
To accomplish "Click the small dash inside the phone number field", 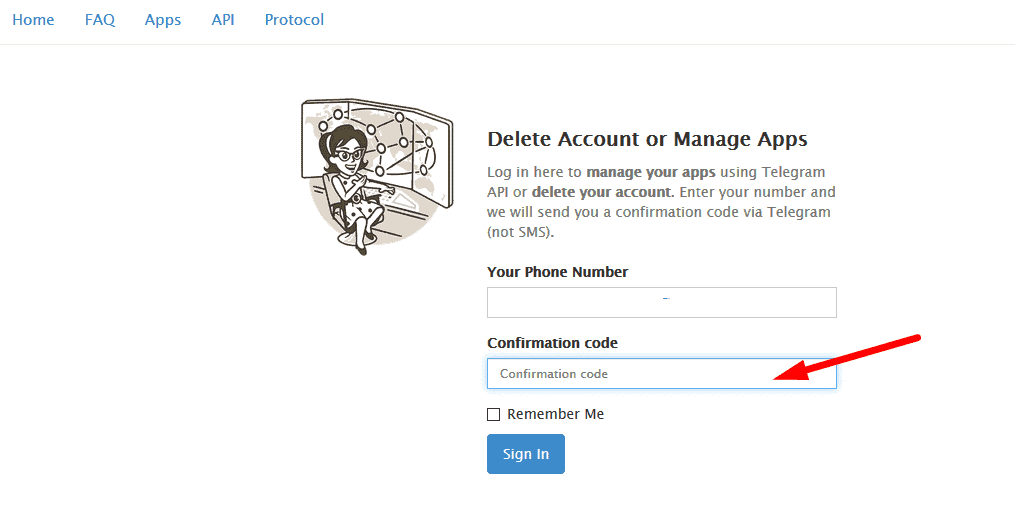I will [666, 299].
